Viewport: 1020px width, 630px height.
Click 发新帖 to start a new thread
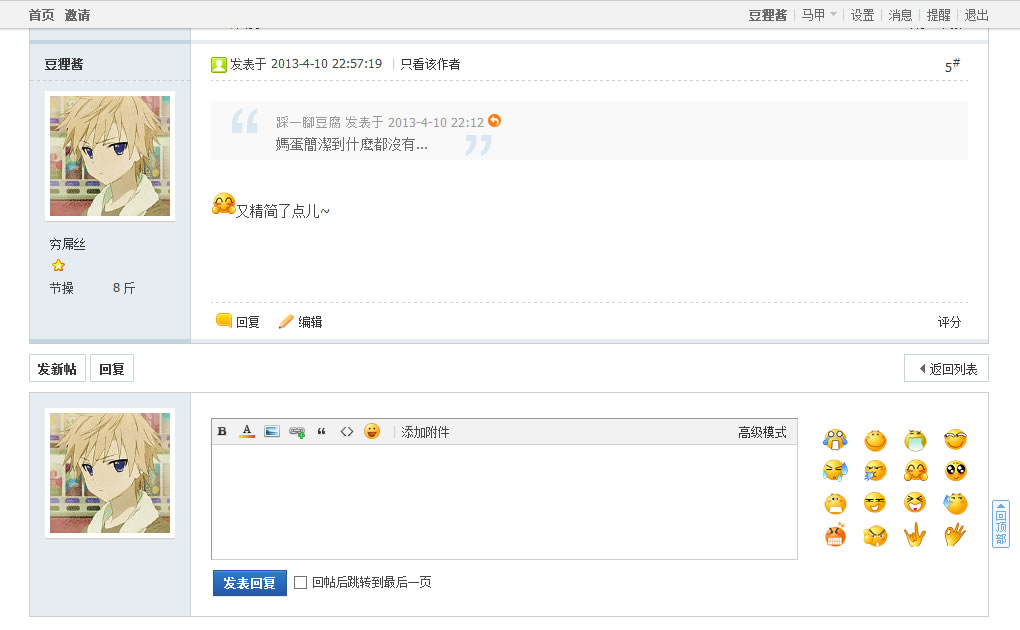coord(57,369)
